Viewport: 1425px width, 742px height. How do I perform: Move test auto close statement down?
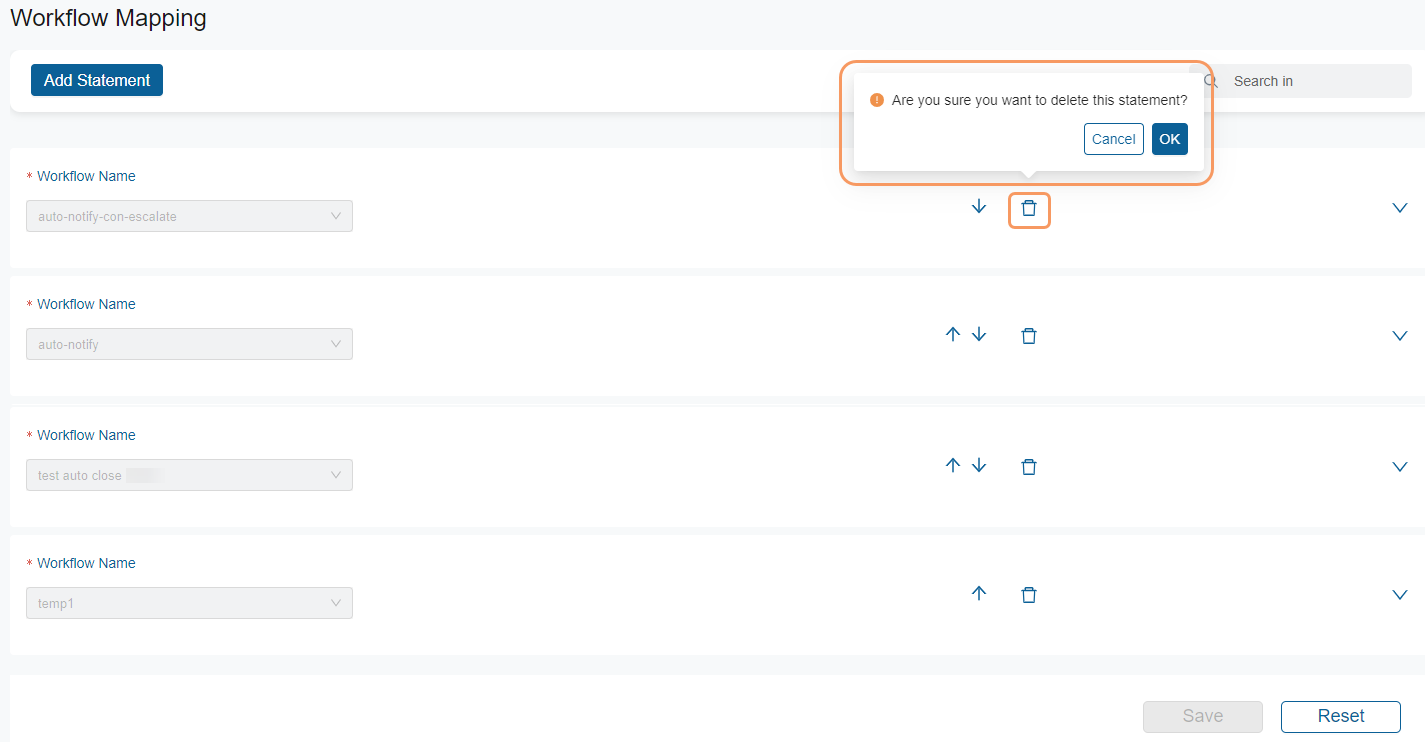(979, 465)
